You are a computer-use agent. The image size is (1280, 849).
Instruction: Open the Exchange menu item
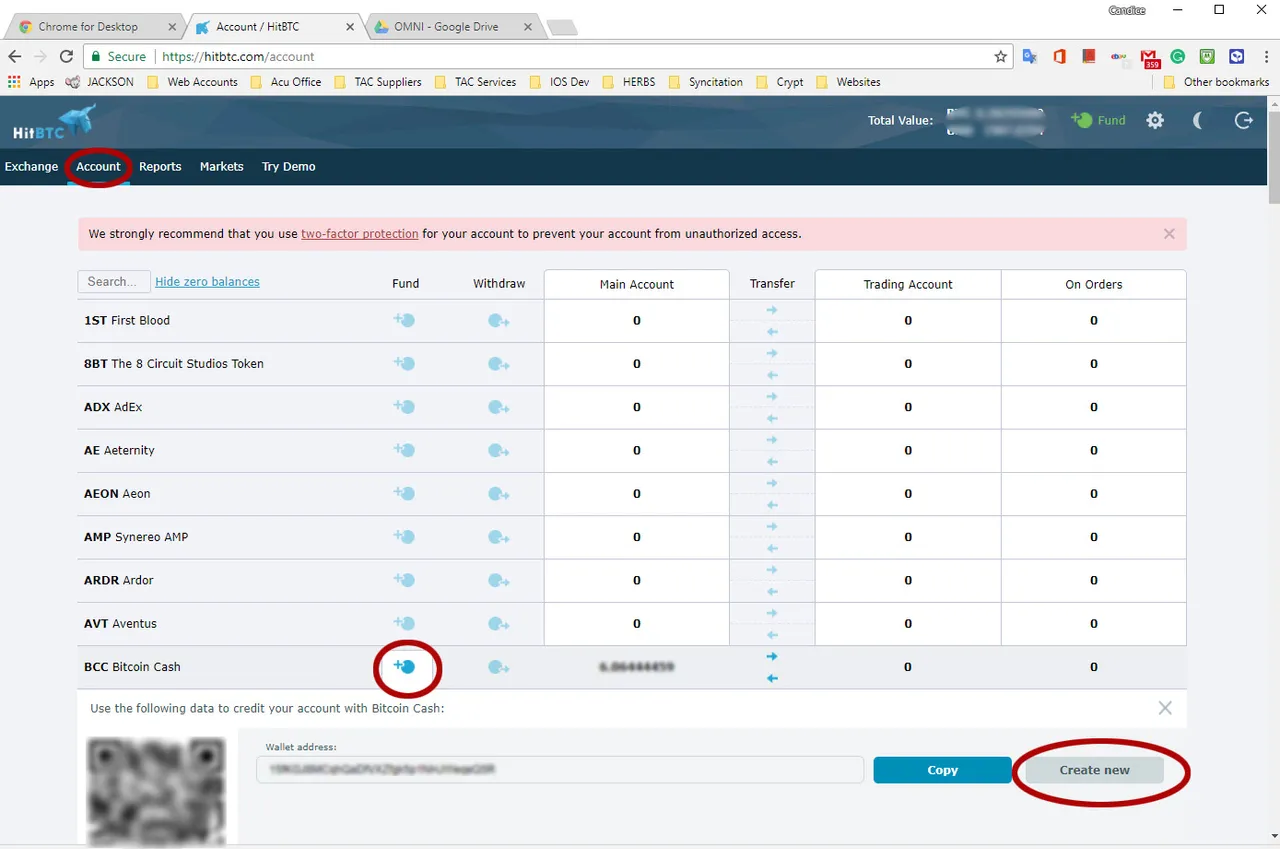pos(31,166)
